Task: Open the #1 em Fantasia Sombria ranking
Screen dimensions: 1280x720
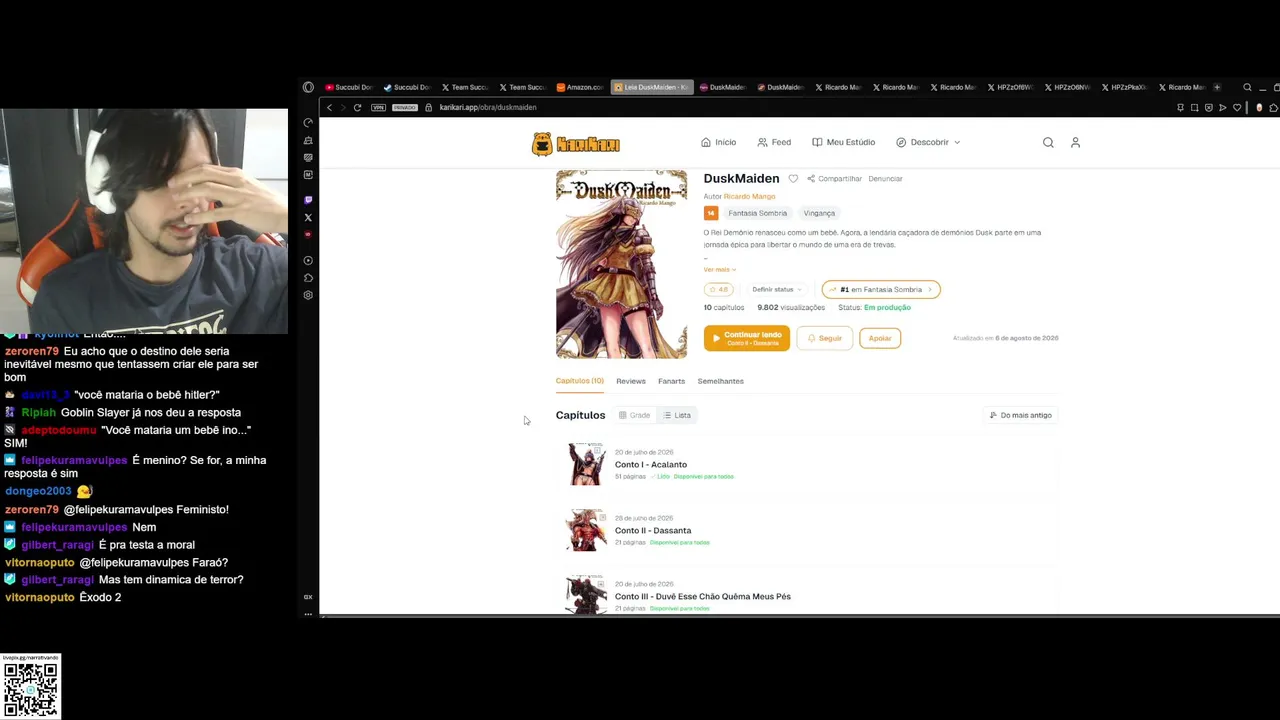Action: [x=881, y=289]
